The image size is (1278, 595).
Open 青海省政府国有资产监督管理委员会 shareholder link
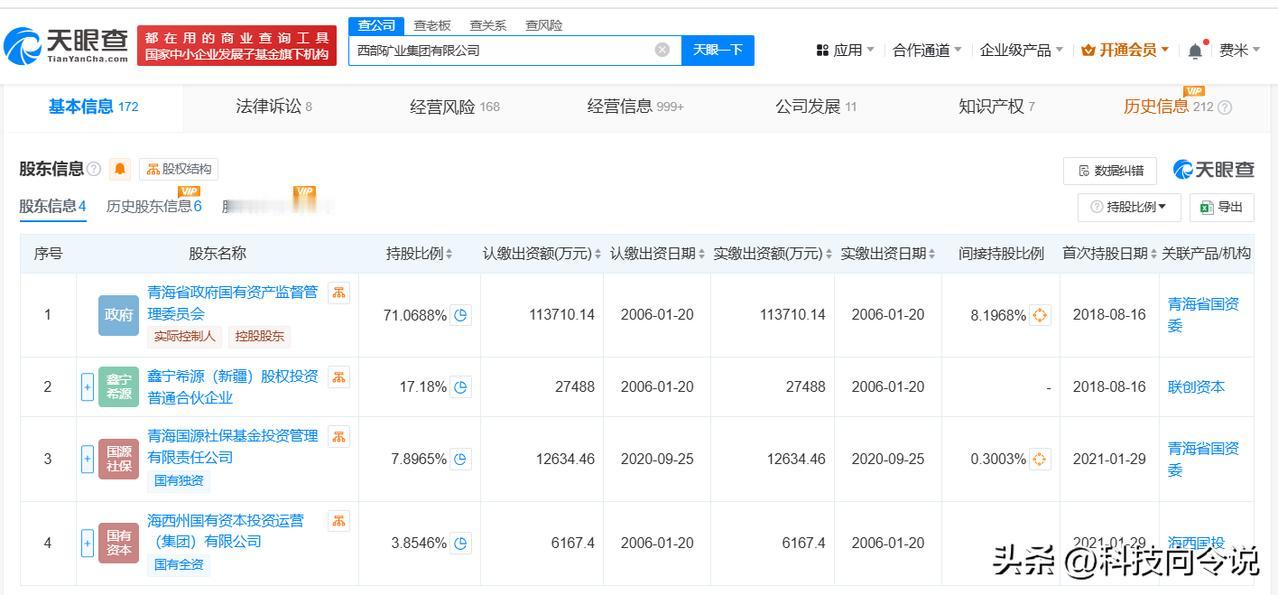pos(233,302)
